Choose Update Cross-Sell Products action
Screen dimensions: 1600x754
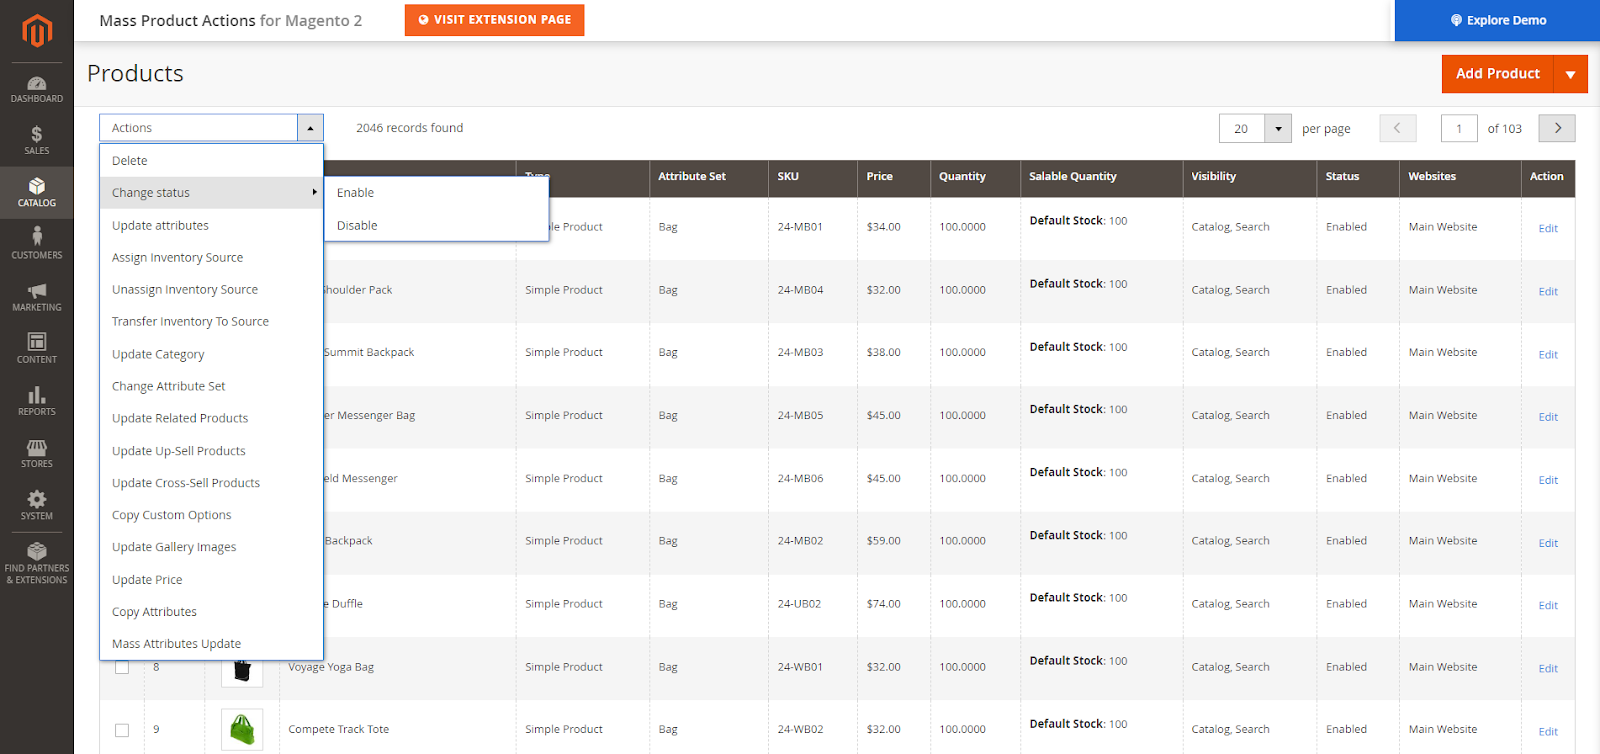point(211,483)
